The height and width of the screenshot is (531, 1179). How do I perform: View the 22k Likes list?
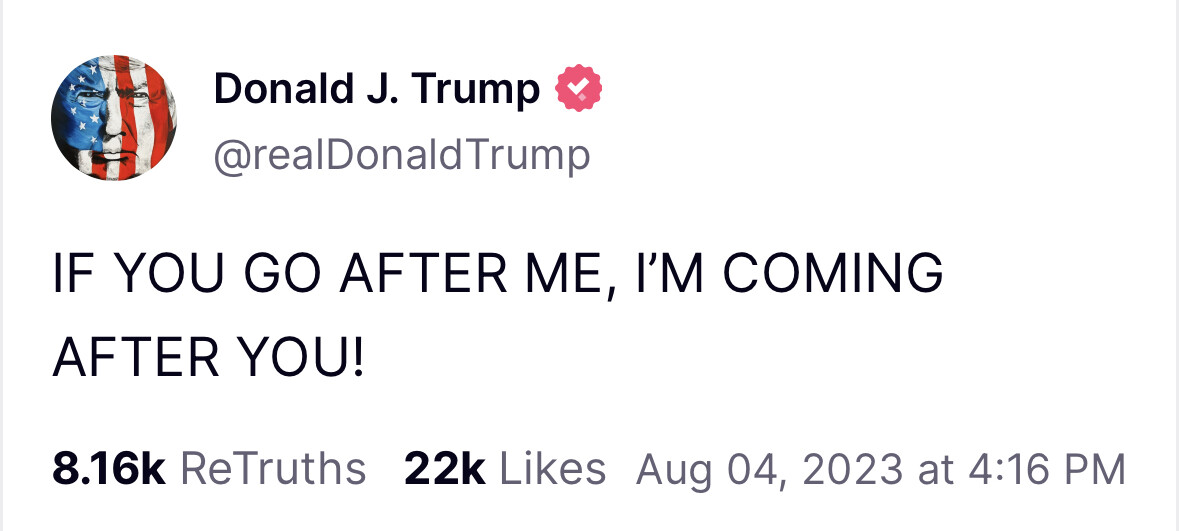point(504,468)
